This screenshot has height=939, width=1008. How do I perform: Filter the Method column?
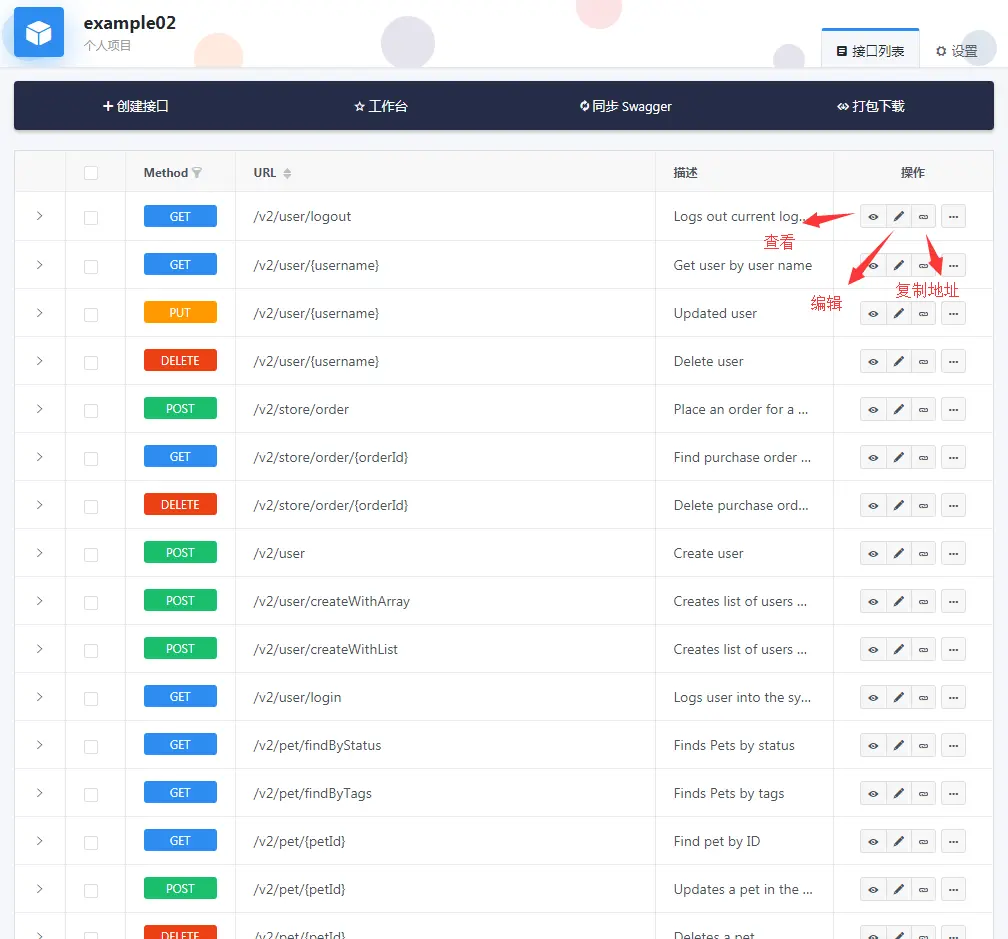pyautogui.click(x=197, y=173)
